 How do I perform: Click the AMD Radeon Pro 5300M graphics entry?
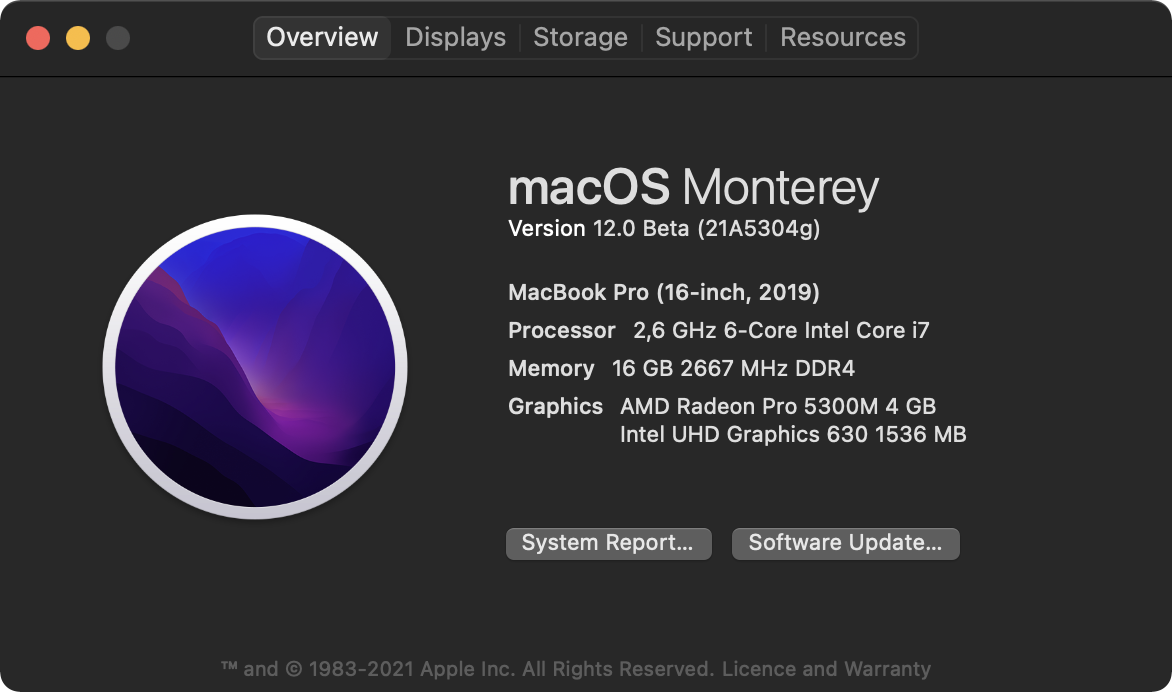coord(778,407)
